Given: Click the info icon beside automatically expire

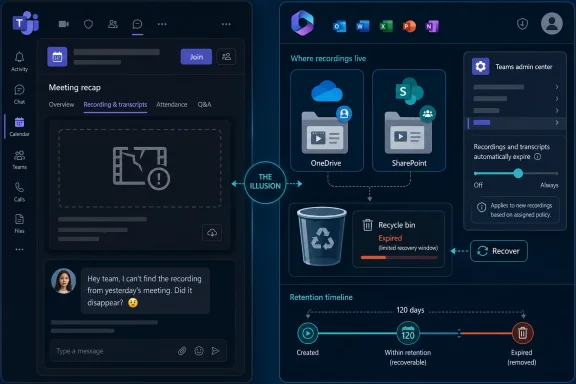Looking at the screenshot, I should click(x=537, y=157).
